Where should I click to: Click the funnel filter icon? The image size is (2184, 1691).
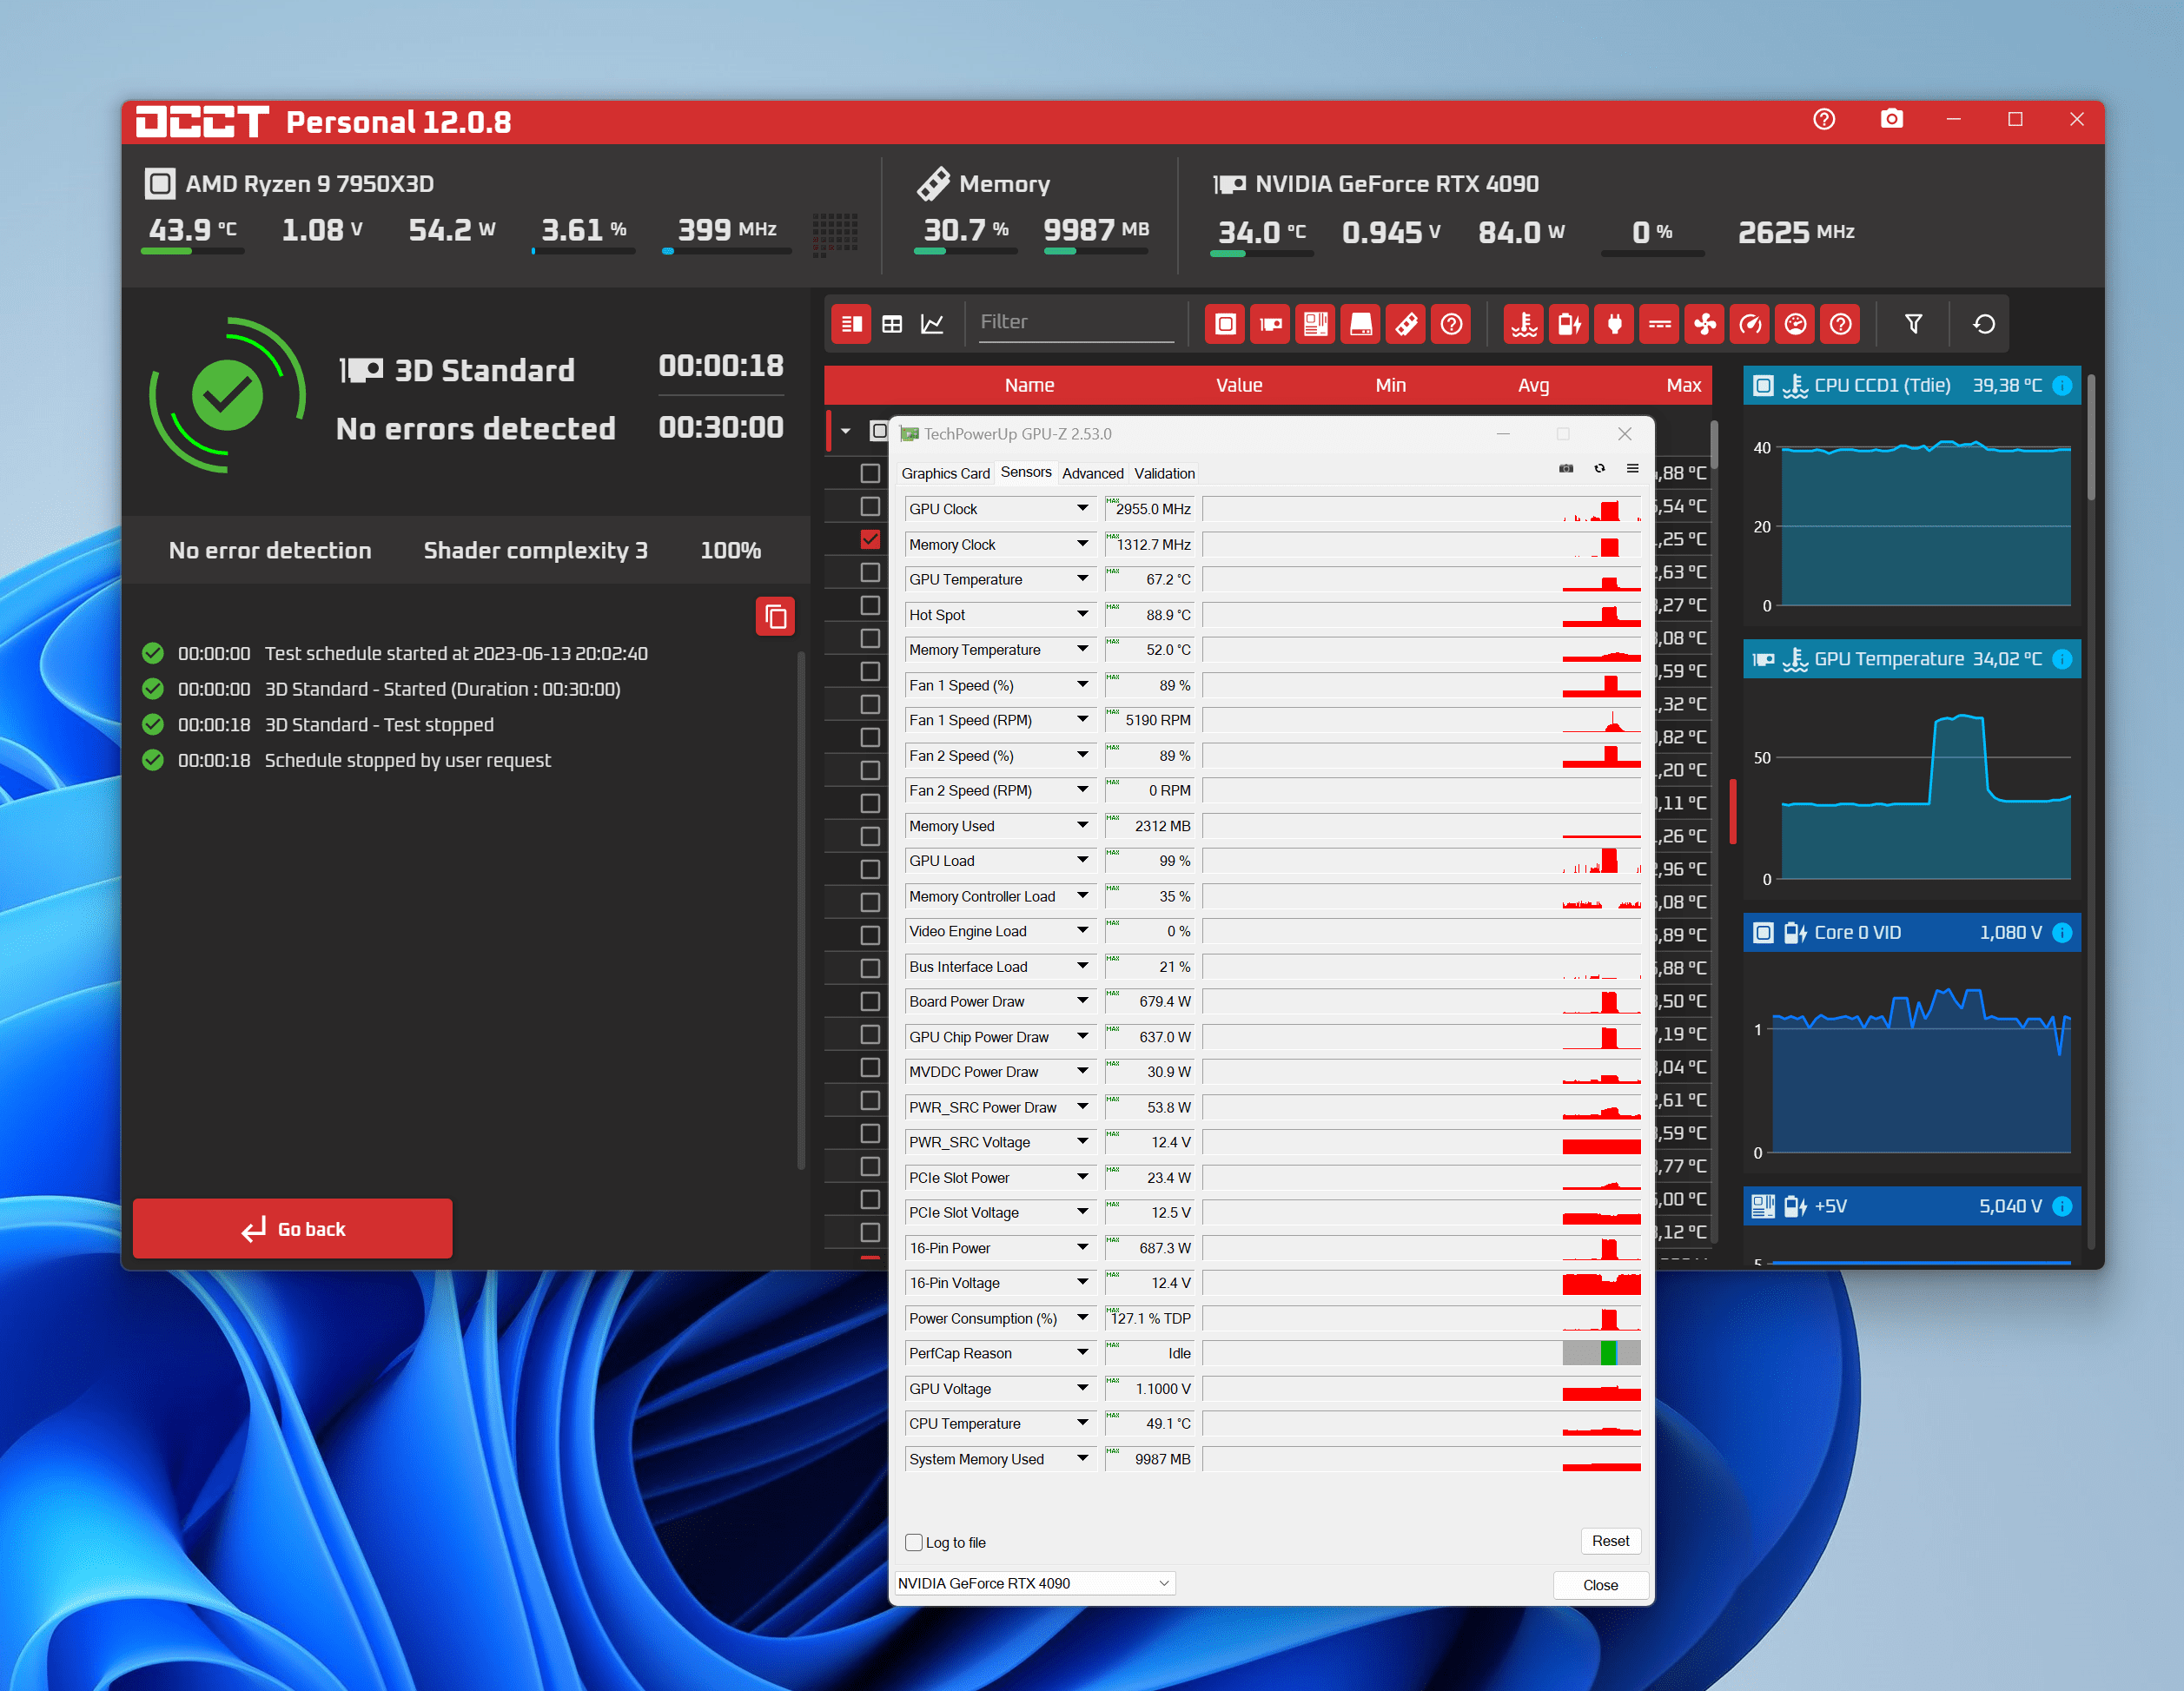1913,324
